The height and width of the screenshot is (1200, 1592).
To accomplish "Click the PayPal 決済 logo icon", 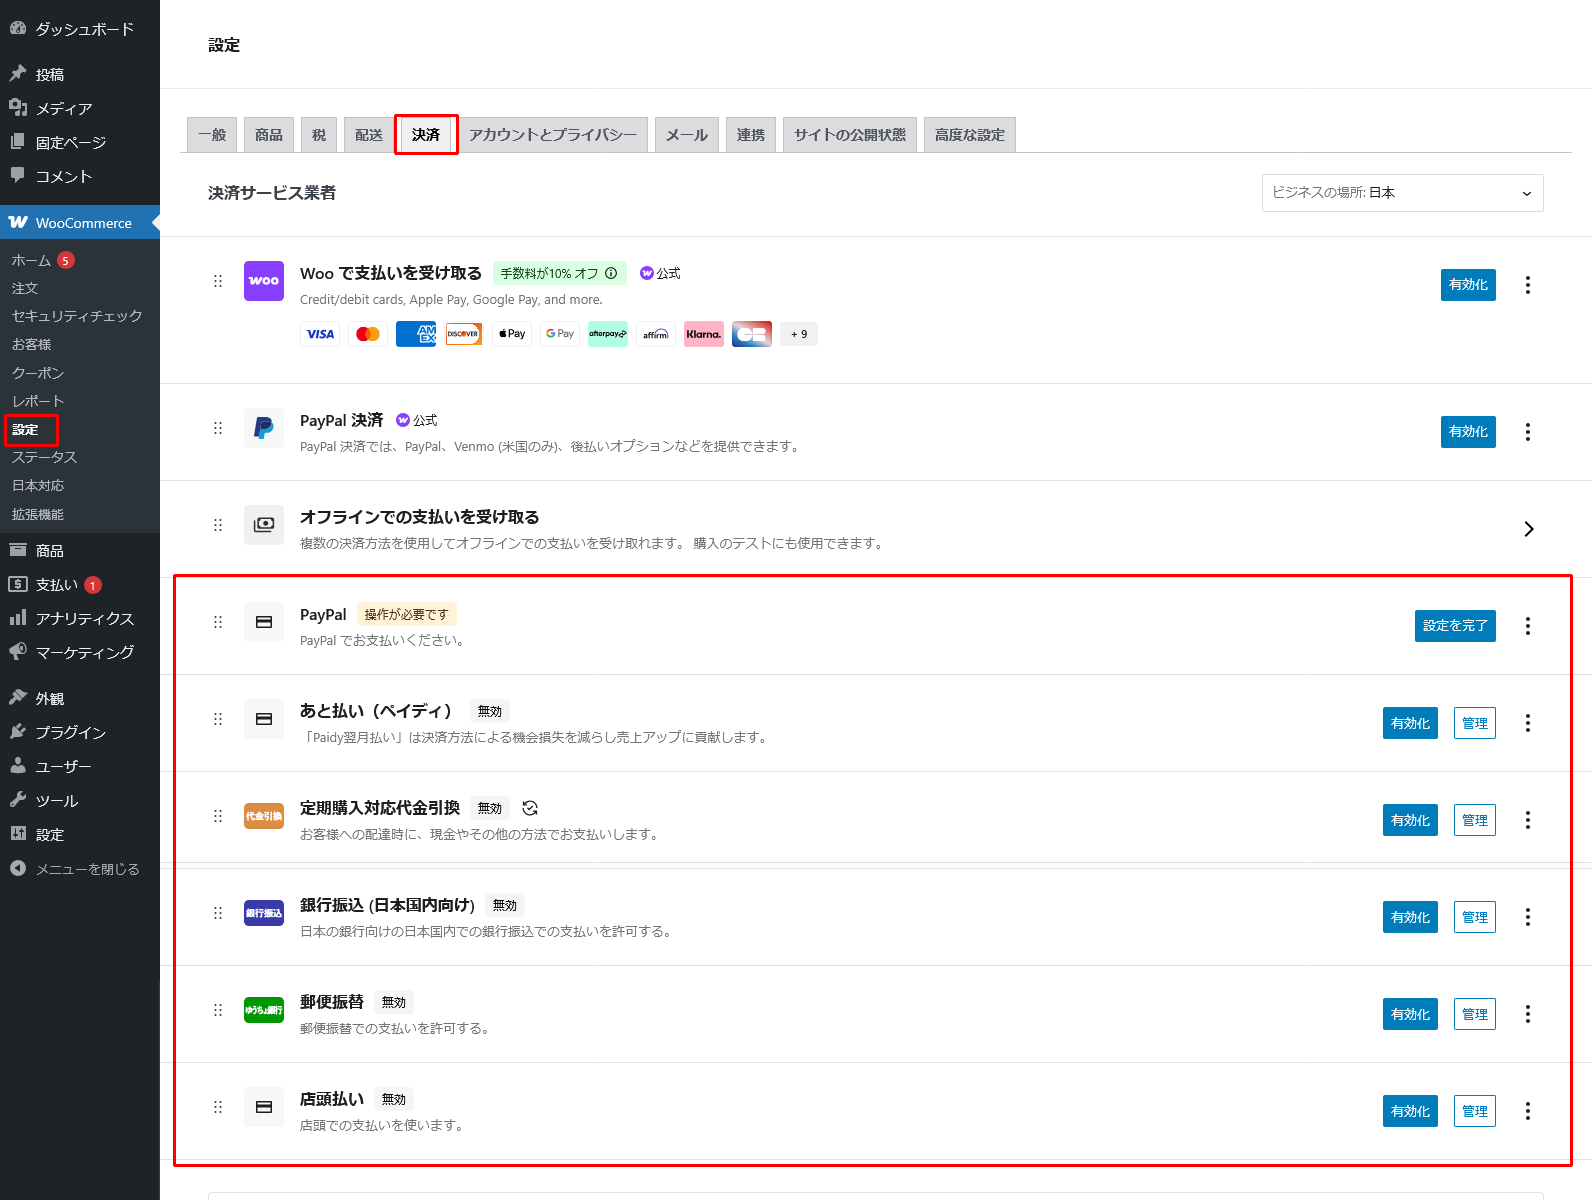I will pyautogui.click(x=264, y=428).
